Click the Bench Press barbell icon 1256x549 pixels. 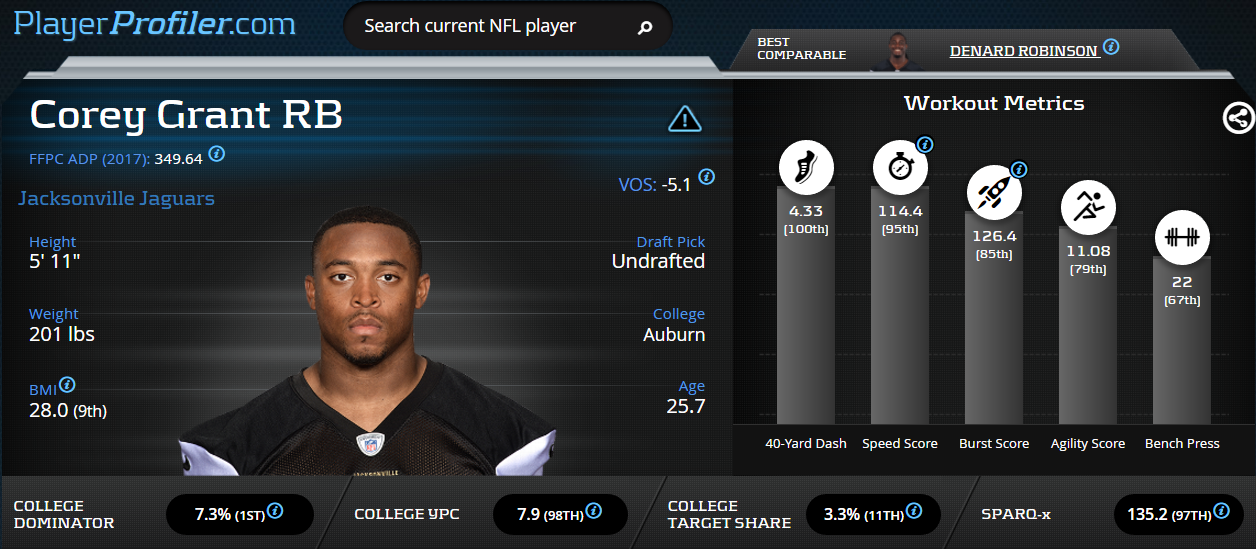(x=1182, y=238)
